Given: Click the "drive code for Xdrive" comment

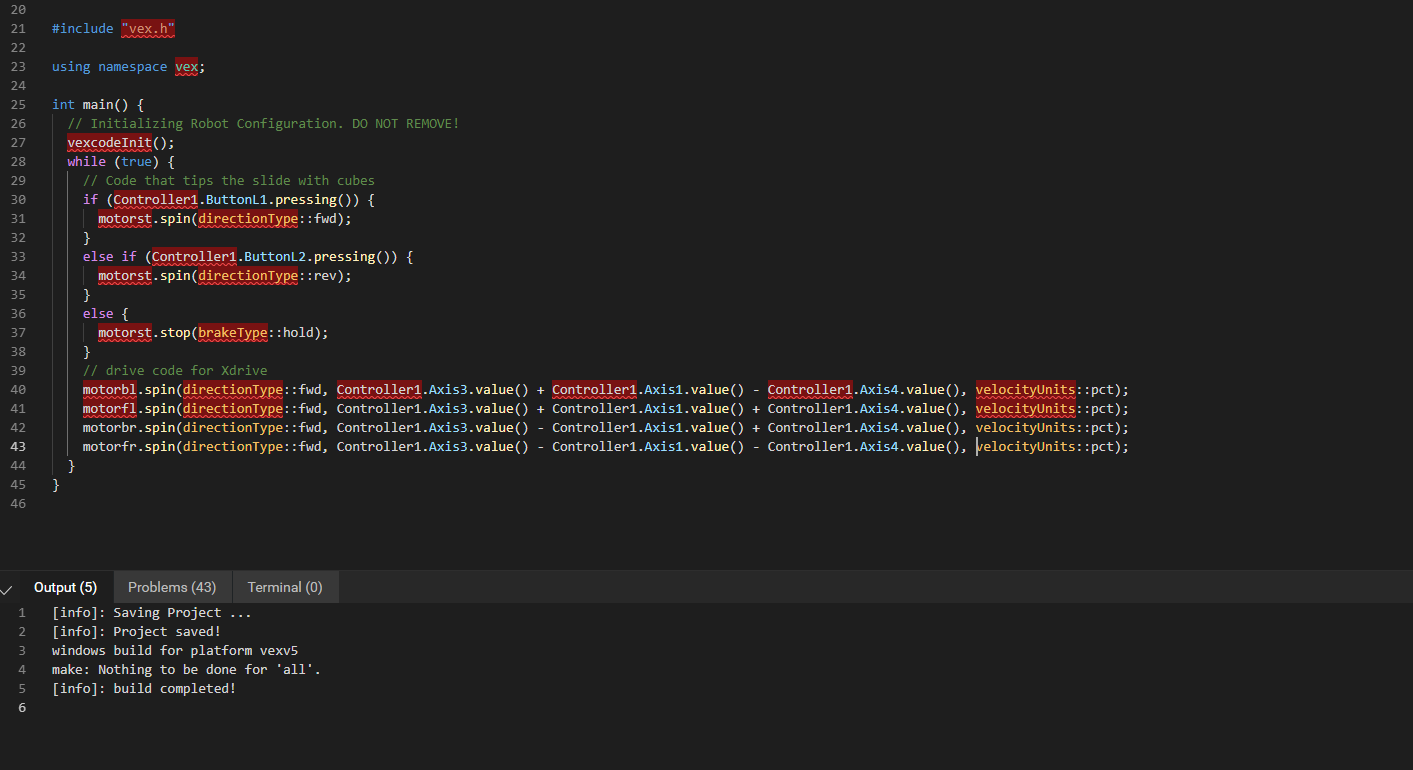Looking at the screenshot, I should (x=175, y=371).
